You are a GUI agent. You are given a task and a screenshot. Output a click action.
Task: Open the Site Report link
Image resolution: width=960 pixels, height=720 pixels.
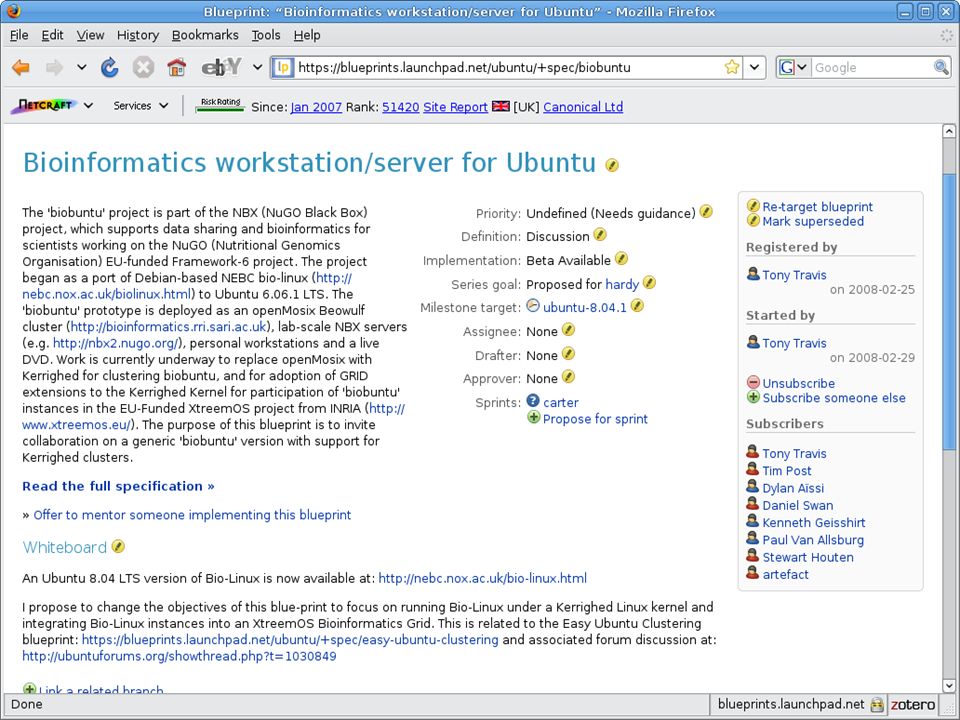[x=456, y=107]
